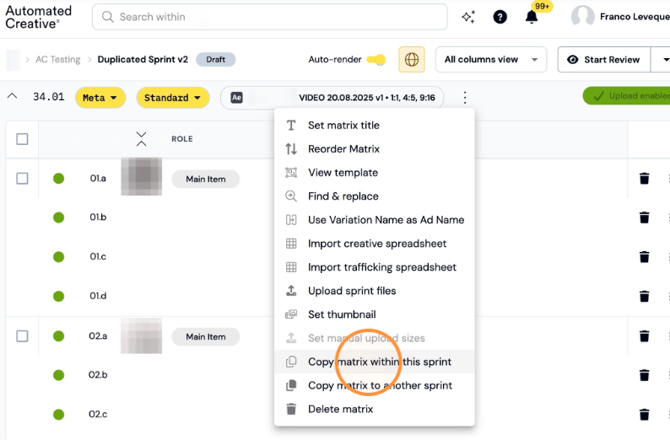
Task: Click the Draft status badge
Action: click(x=215, y=59)
